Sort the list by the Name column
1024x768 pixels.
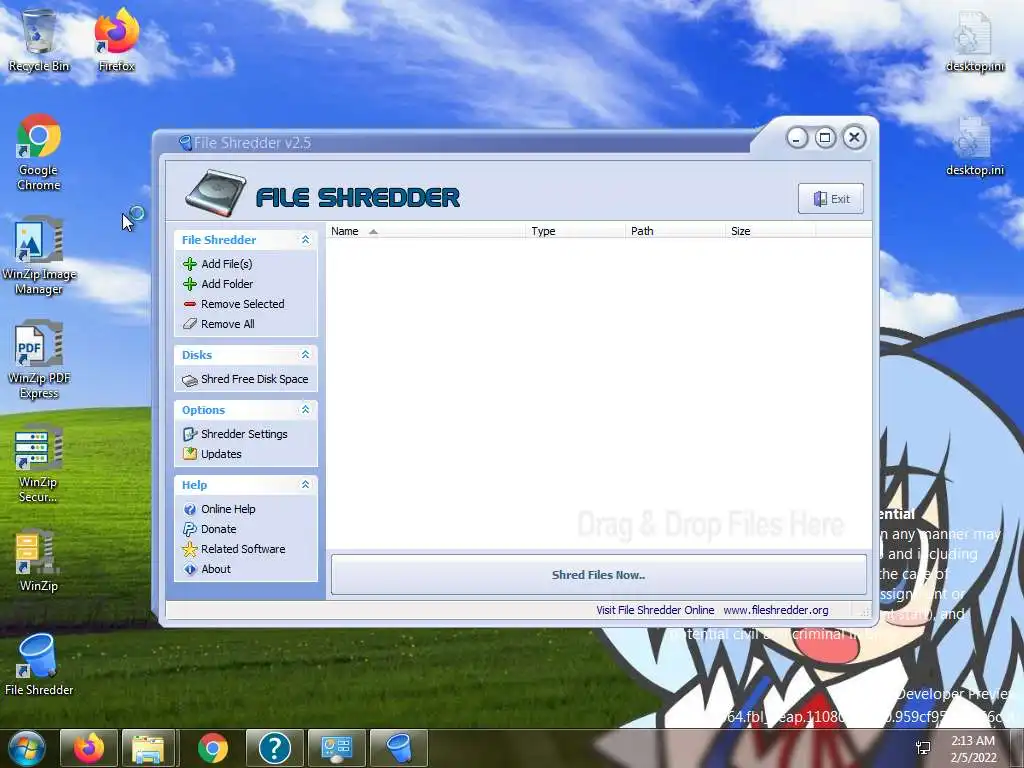coord(425,231)
